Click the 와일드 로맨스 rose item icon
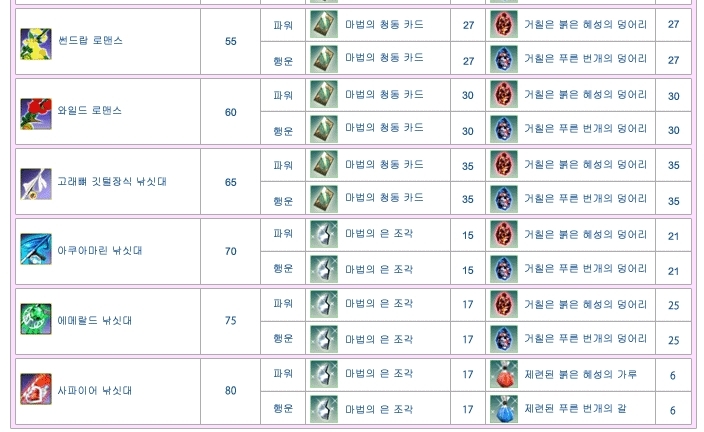The image size is (704, 432). (x=36, y=113)
